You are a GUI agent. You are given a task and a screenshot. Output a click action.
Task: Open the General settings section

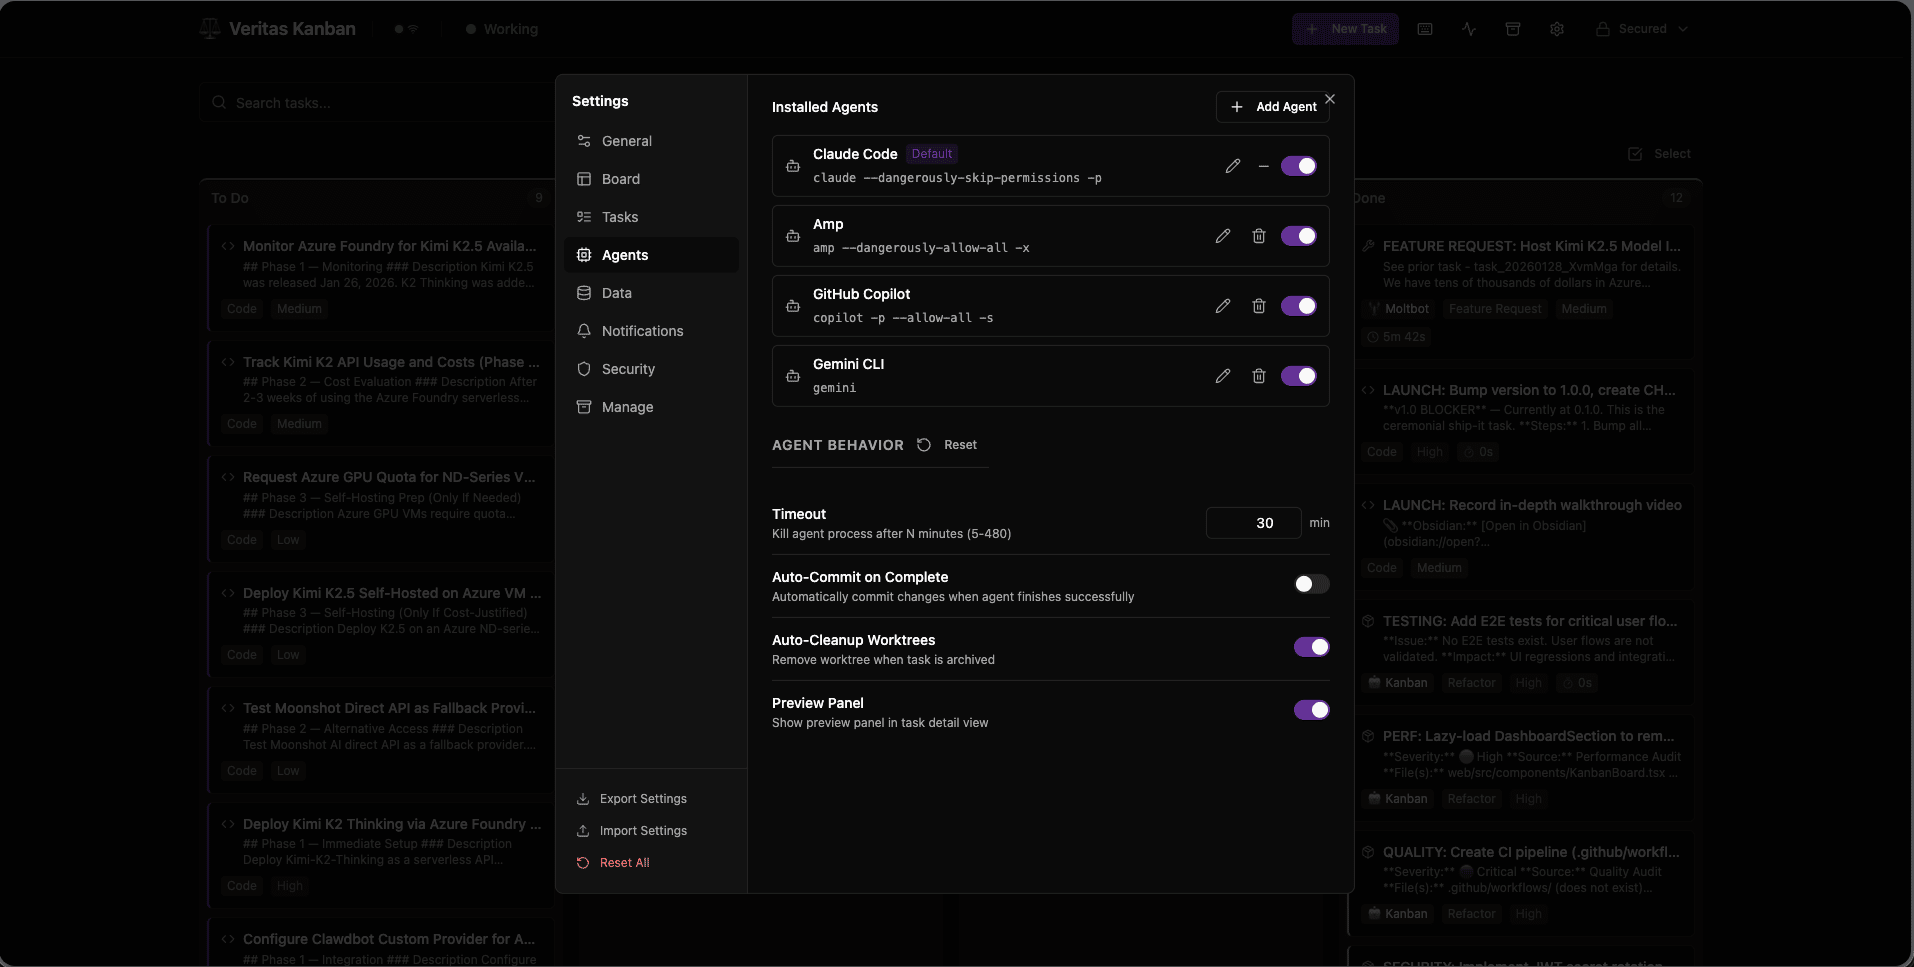(x=626, y=141)
